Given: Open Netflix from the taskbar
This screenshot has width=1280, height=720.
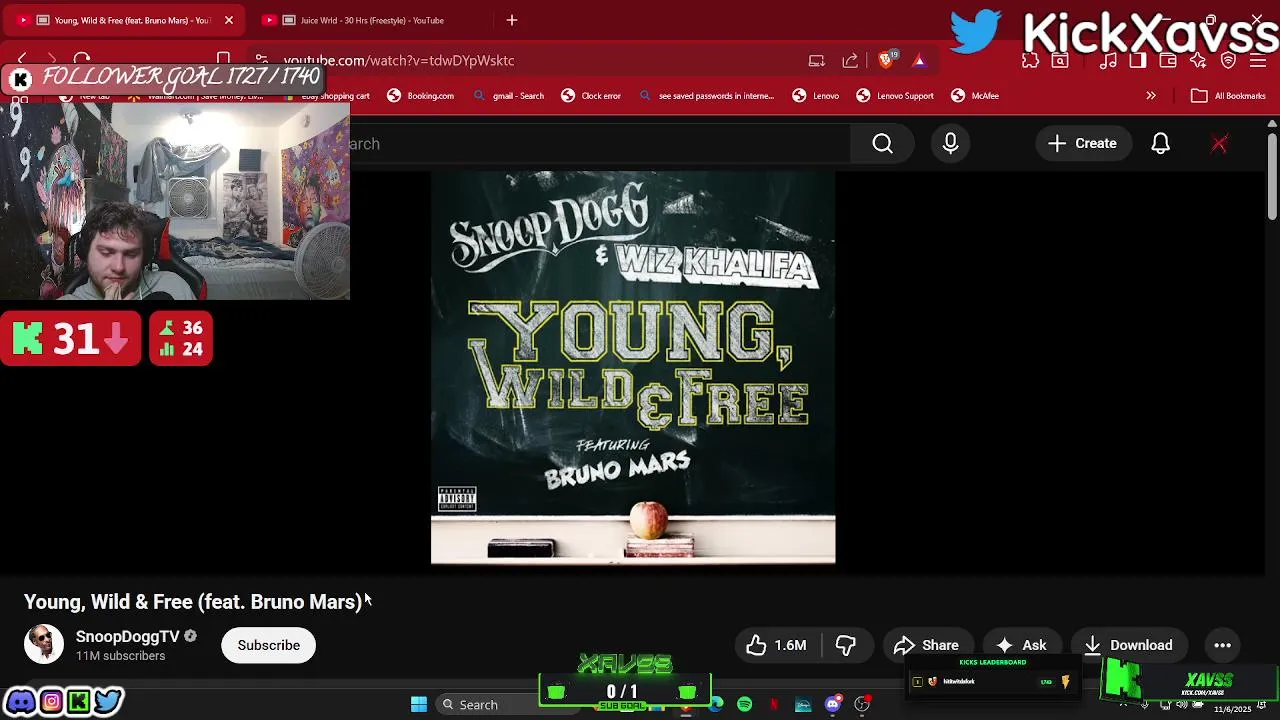Looking at the screenshot, I should tap(774, 705).
